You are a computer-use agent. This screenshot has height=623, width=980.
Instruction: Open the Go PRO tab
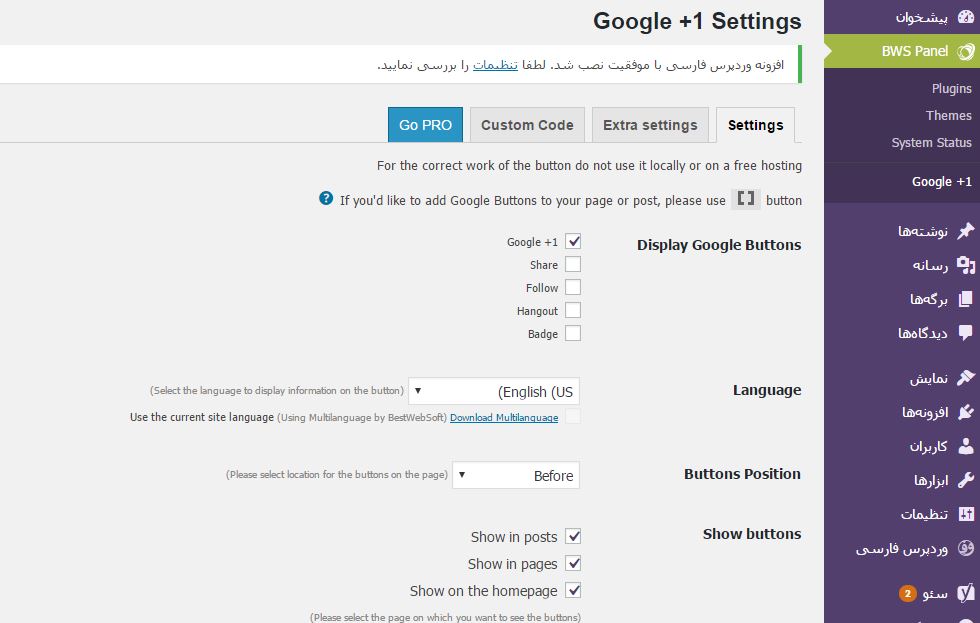pyautogui.click(x=425, y=125)
